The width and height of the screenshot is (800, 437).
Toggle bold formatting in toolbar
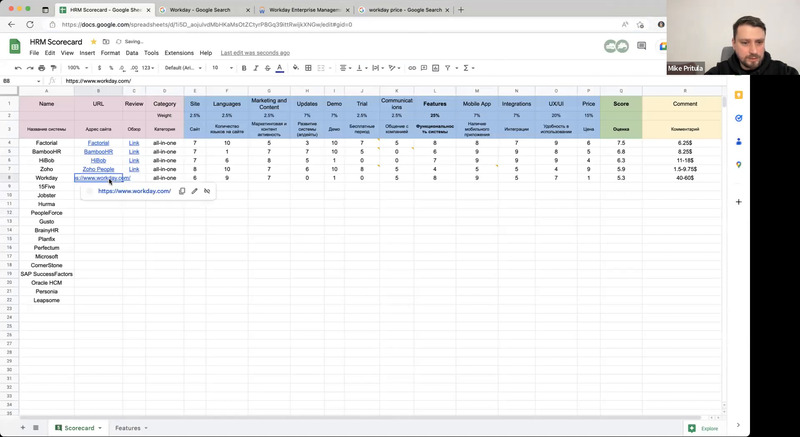[x=243, y=68]
